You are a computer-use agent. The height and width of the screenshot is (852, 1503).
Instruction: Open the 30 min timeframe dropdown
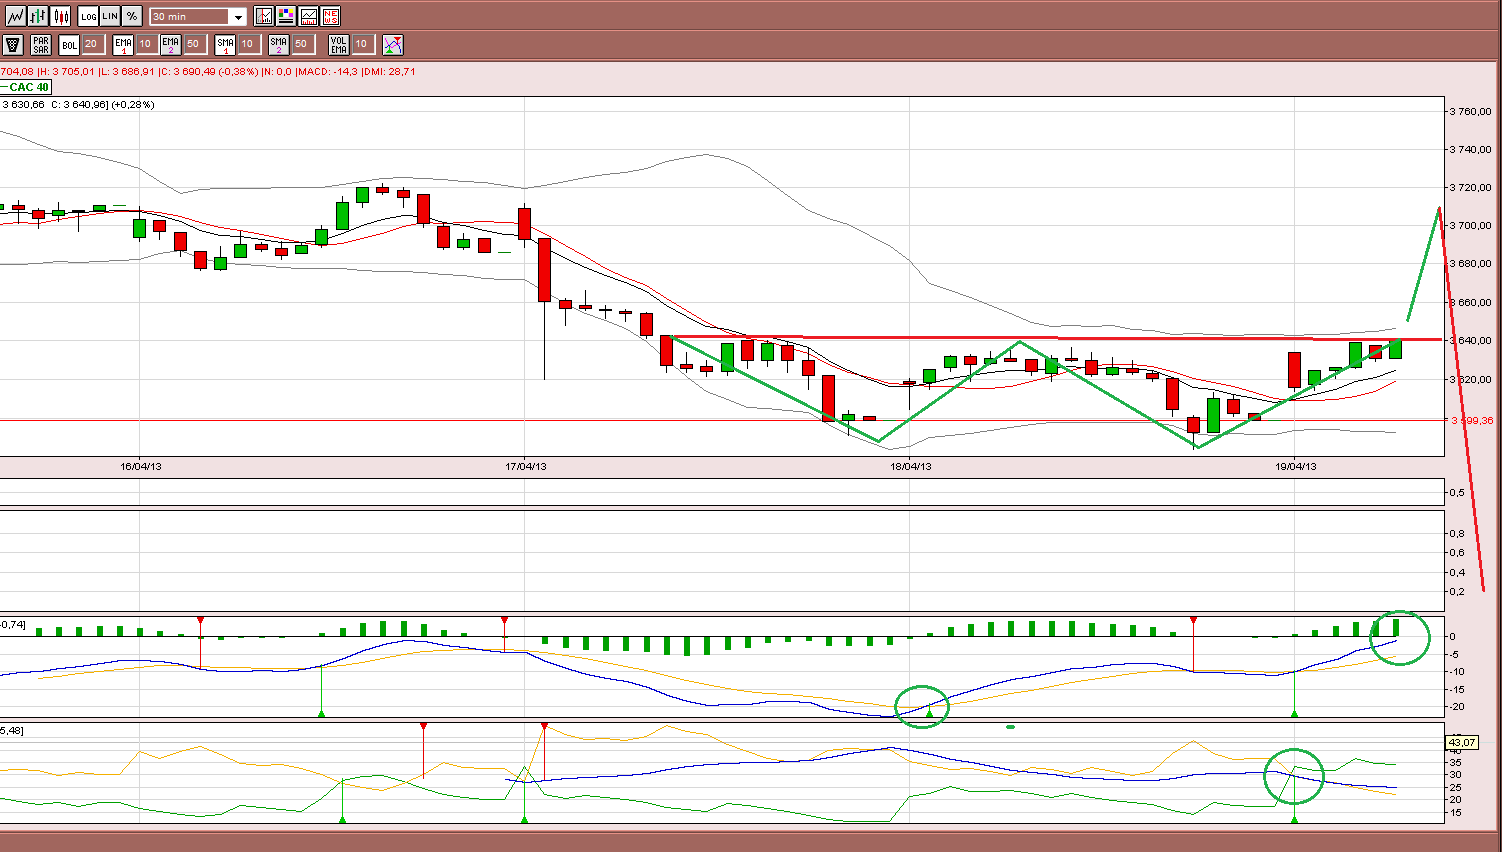(198, 17)
